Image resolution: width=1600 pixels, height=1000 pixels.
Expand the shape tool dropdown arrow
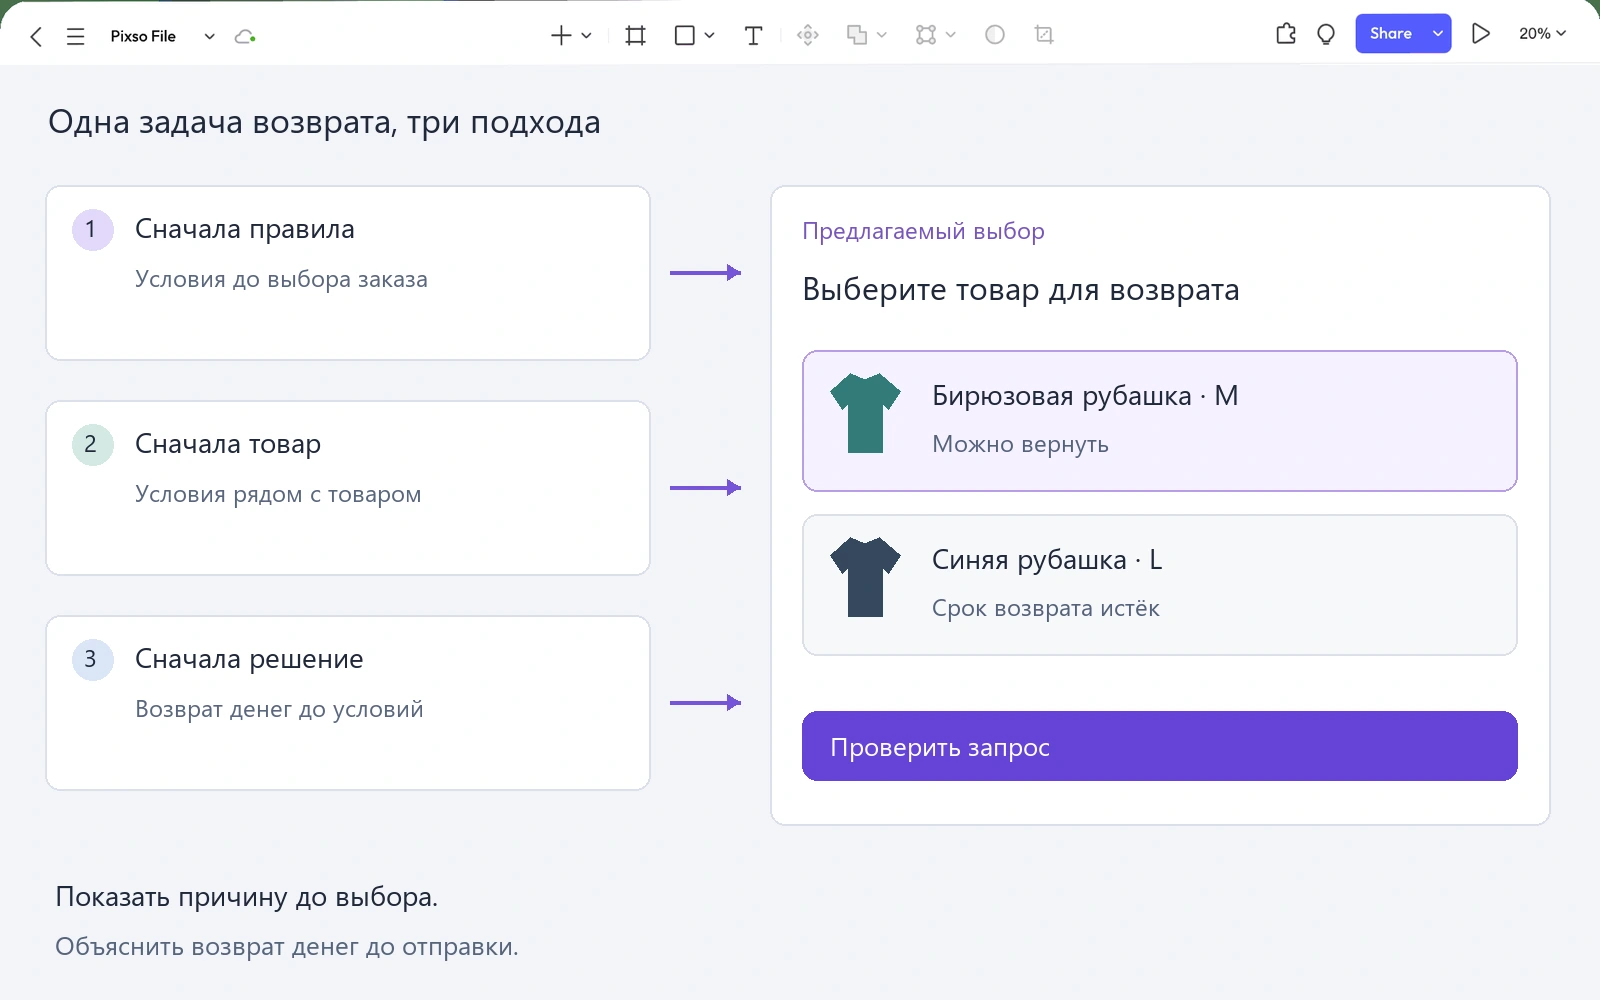pyautogui.click(x=709, y=36)
